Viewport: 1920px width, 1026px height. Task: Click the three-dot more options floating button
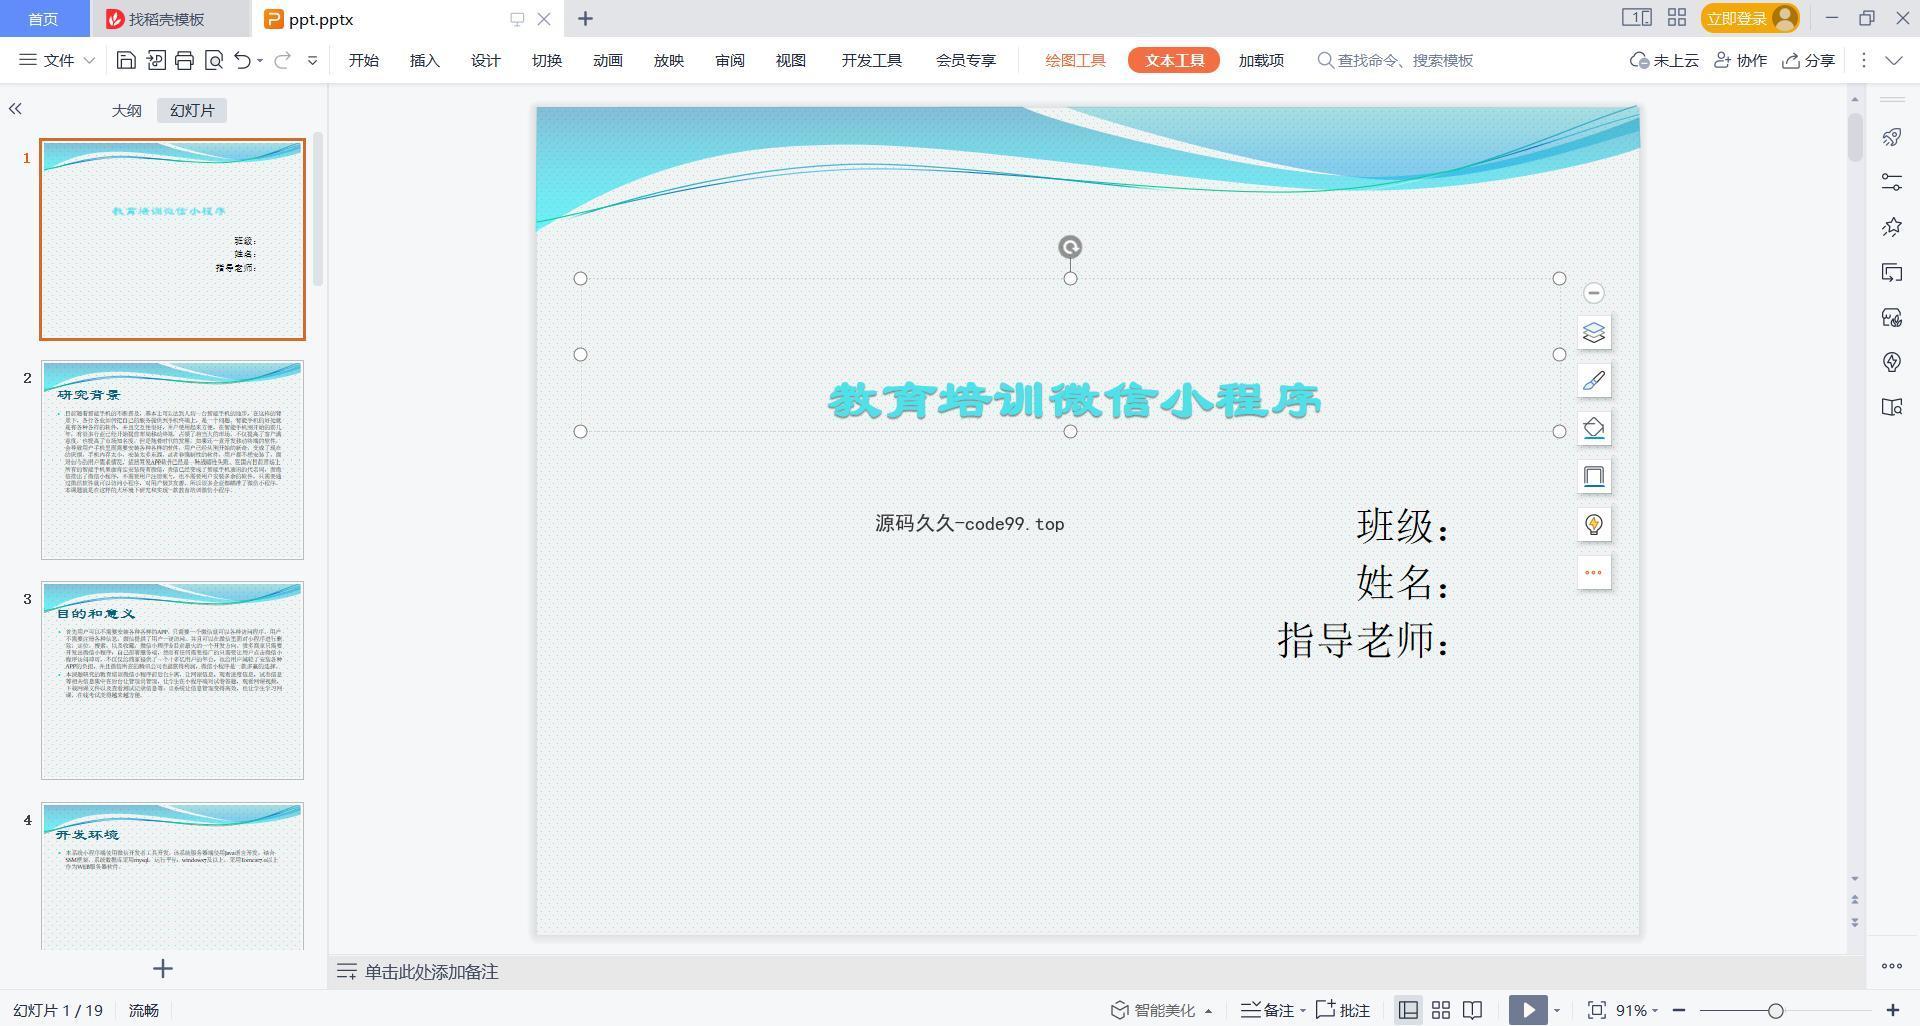pyautogui.click(x=1594, y=573)
